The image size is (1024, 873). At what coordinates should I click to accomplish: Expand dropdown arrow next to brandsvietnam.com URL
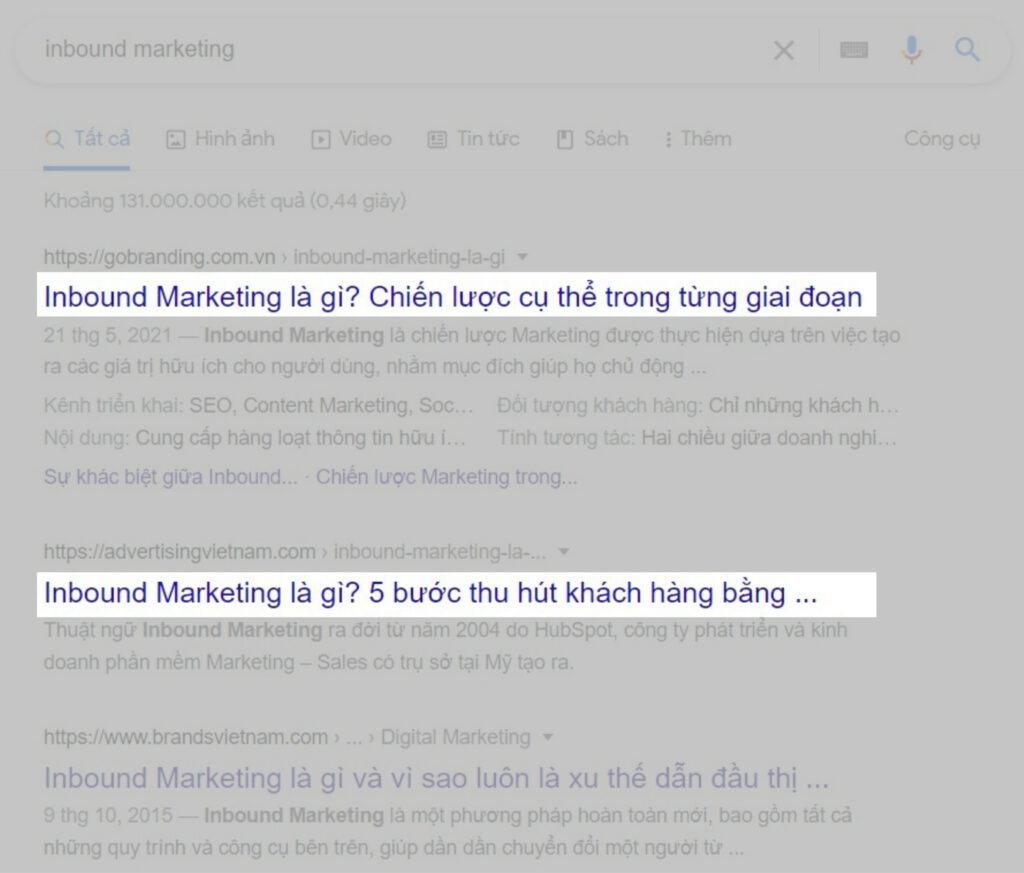point(547,738)
